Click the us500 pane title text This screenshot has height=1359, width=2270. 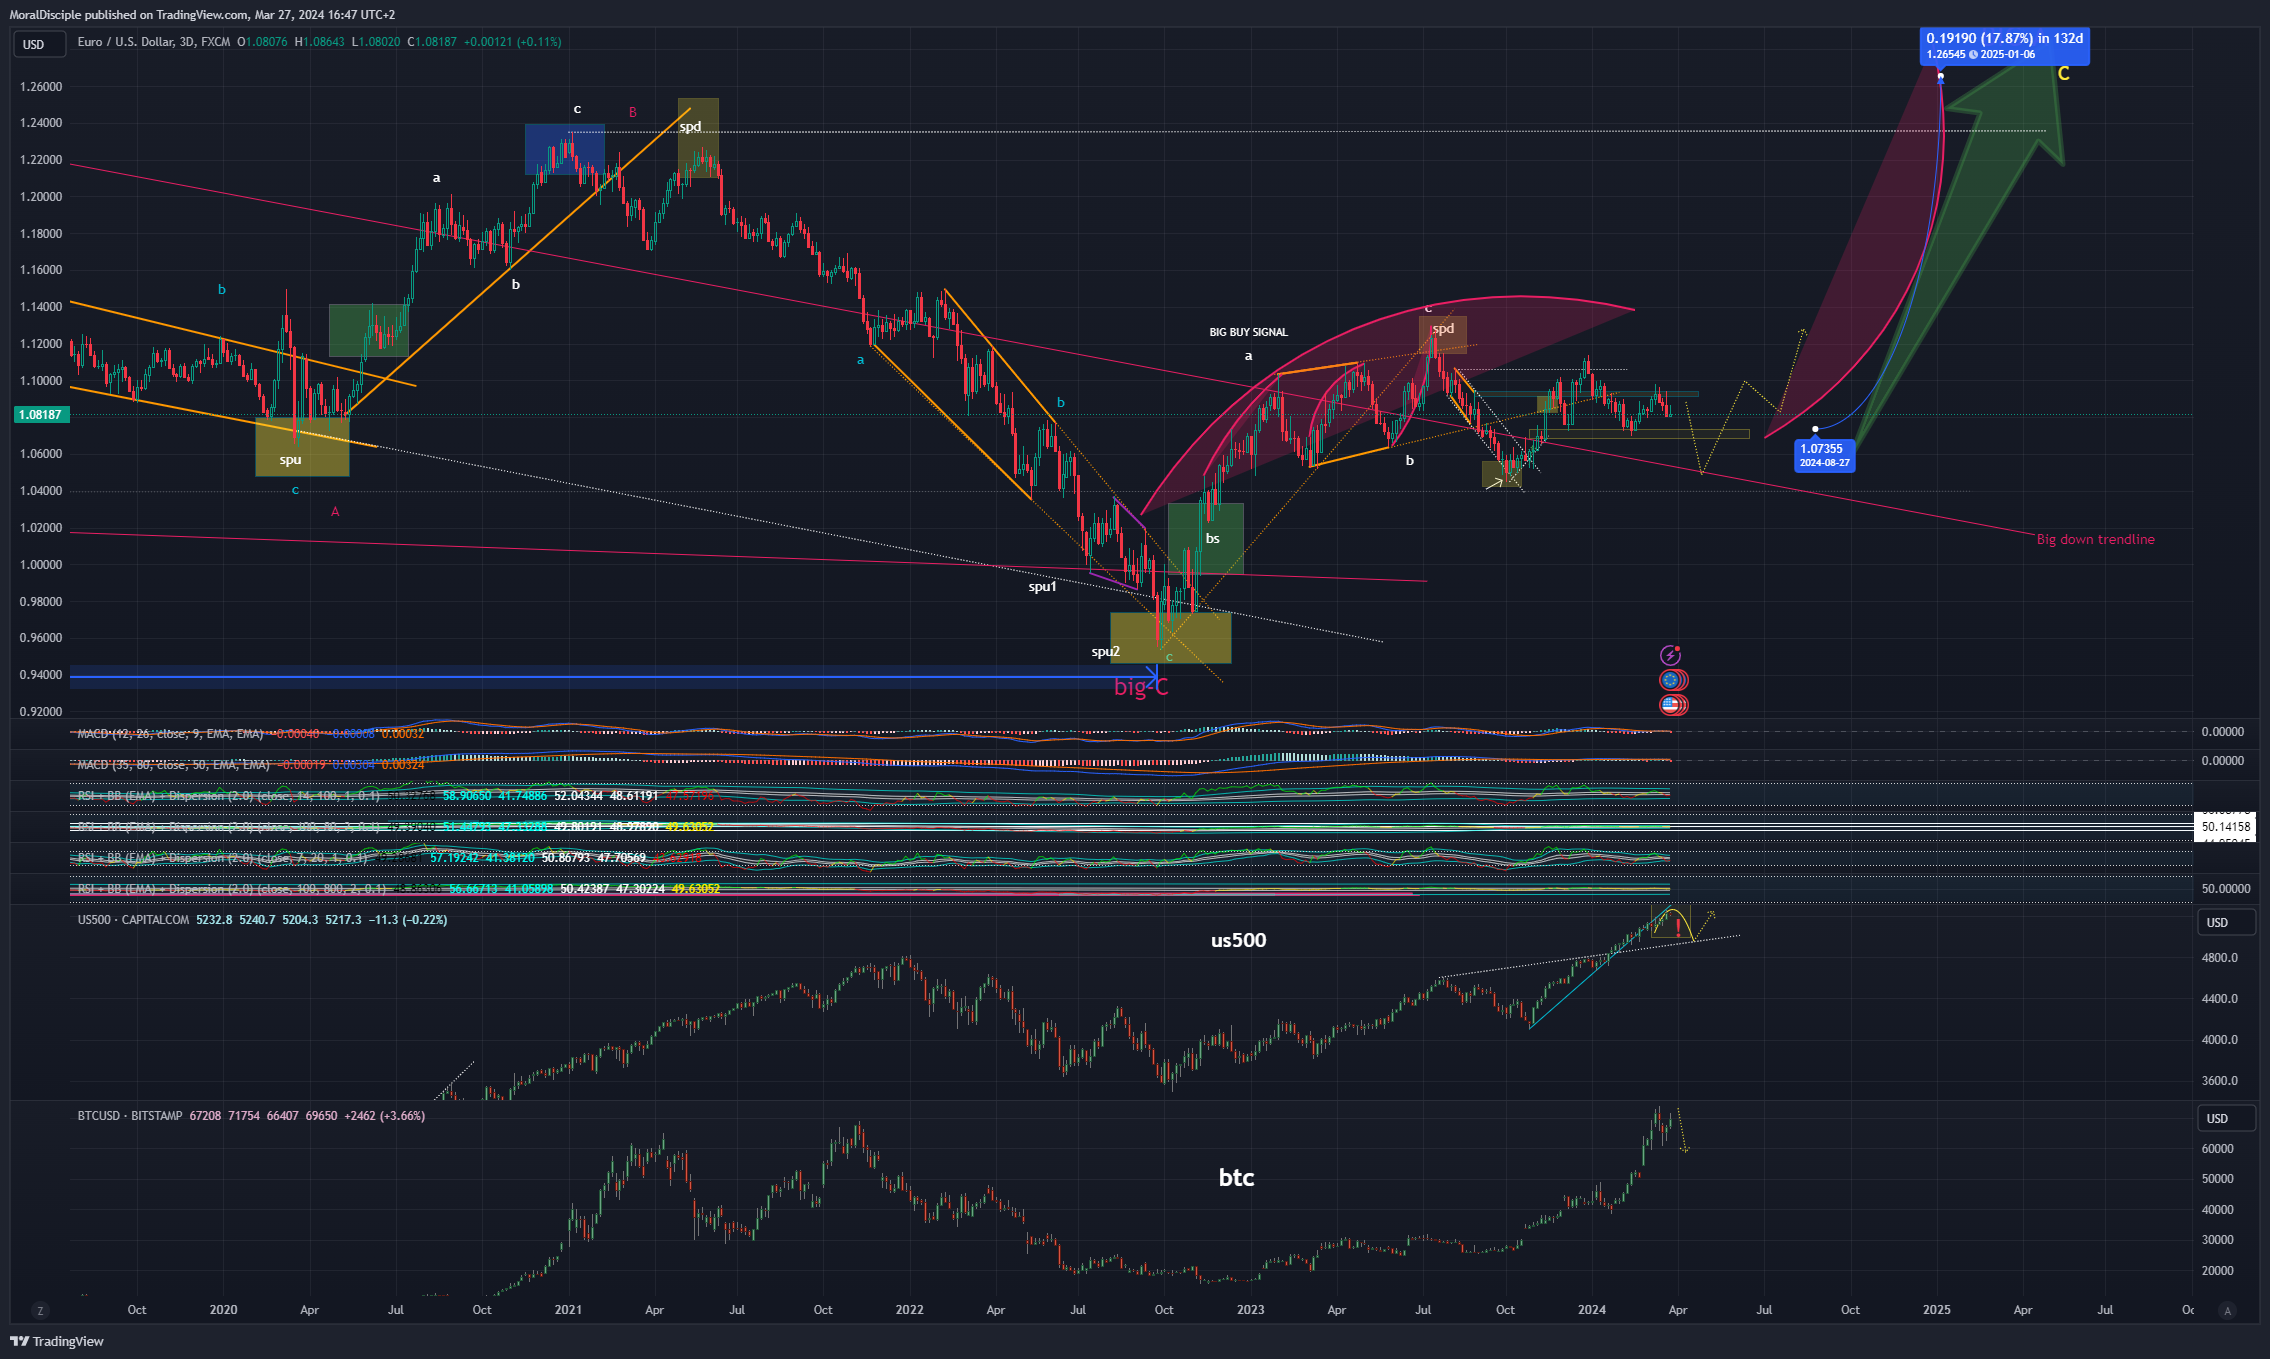point(1238,940)
